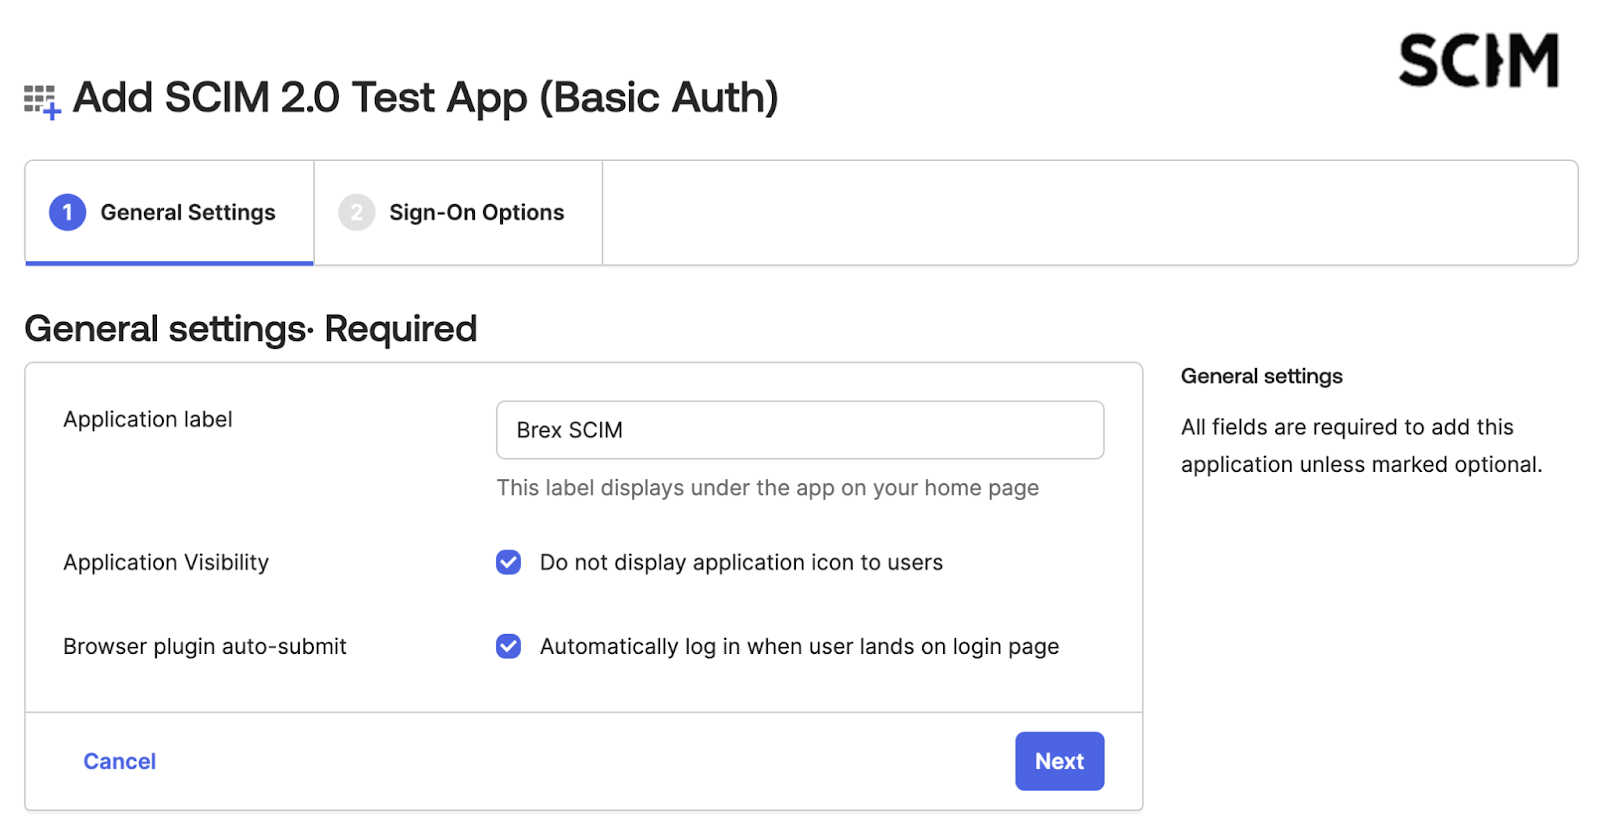Open the General Settings tab
Viewport: 1600px width, 840px height.
187,212
